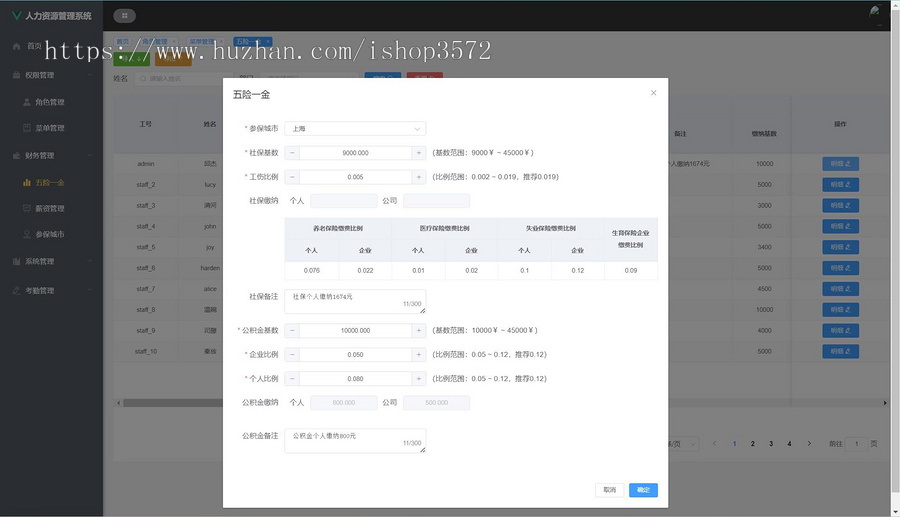The image size is (900, 517).
Task: Click the green import button
Action: (131, 59)
